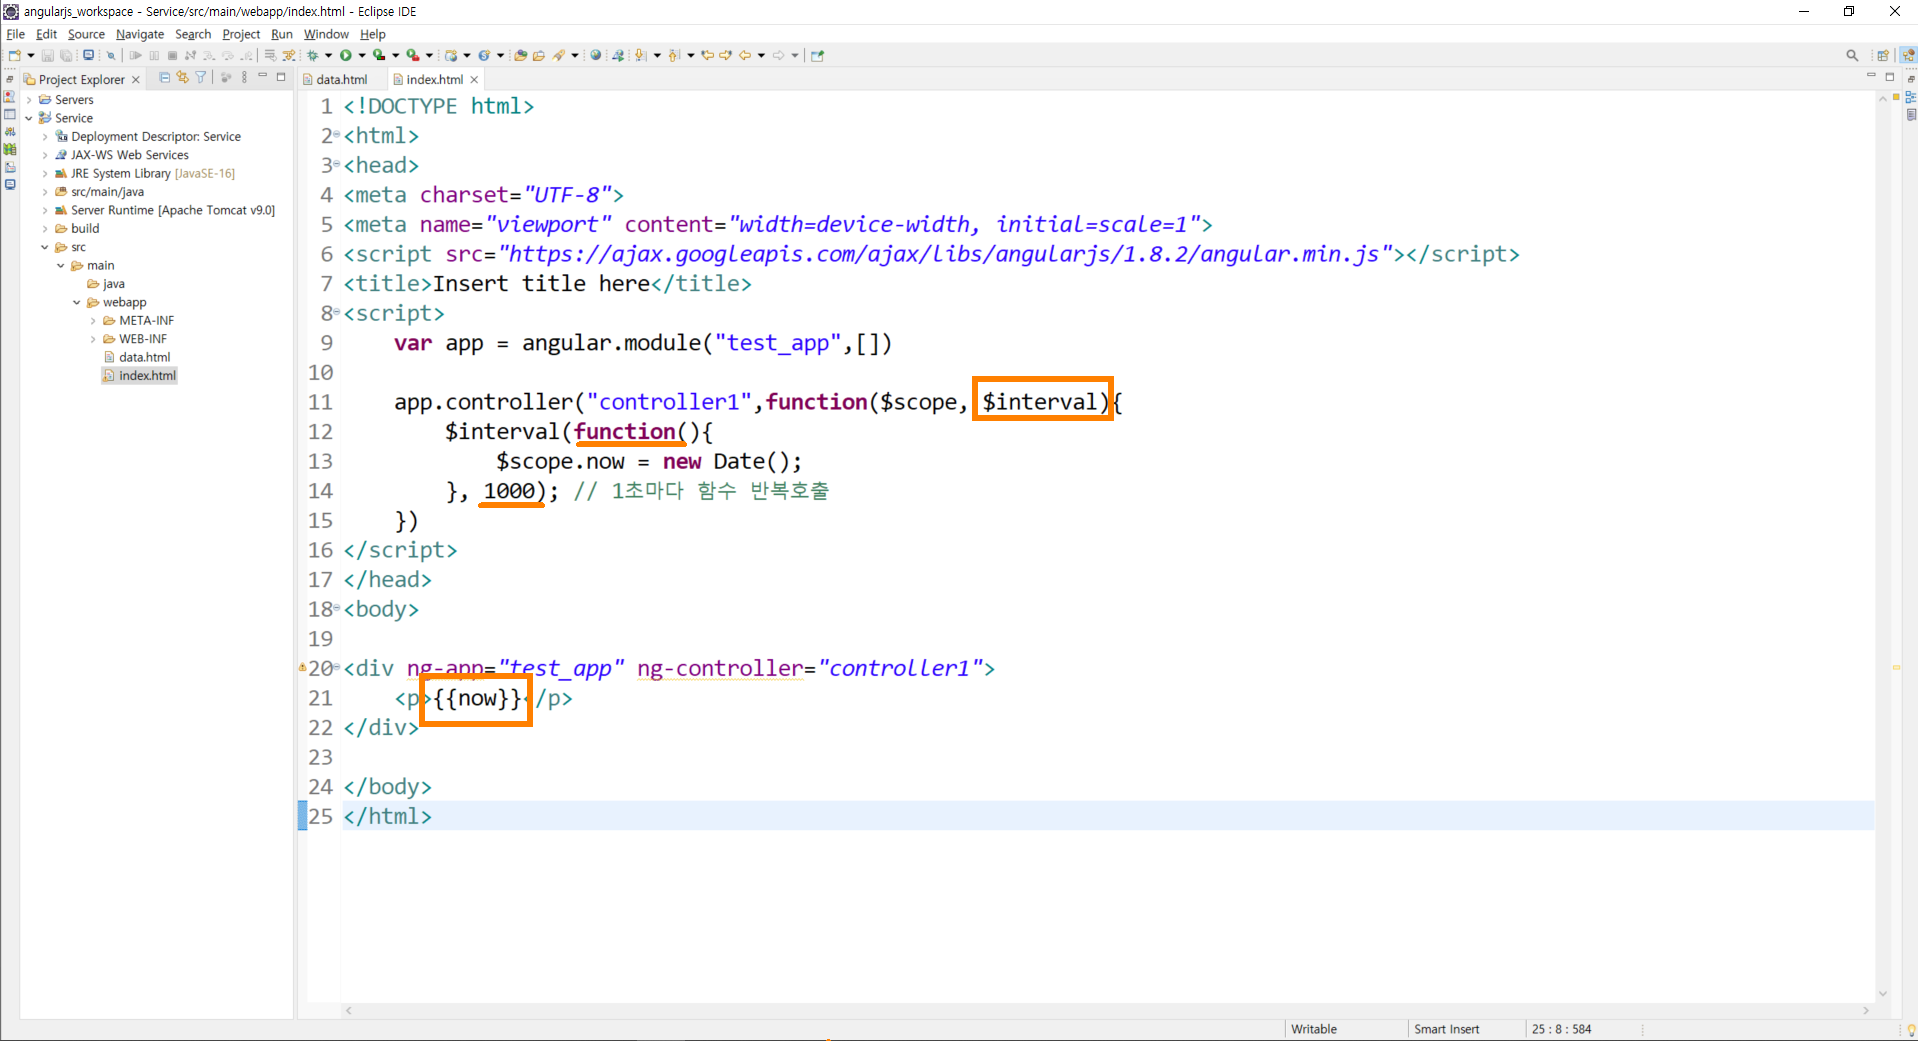Open the Help menu
Viewport: 1918px width, 1041px height.
pos(373,34)
